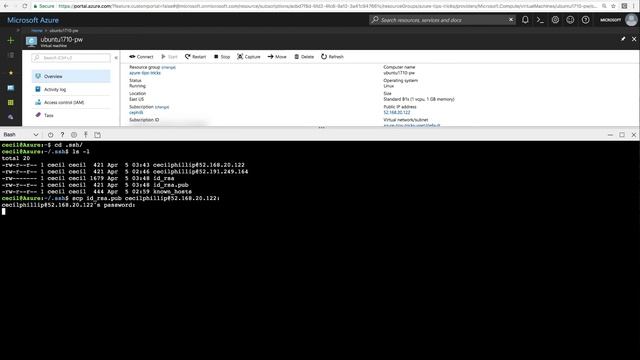Open the All services list icon in sidebar
This screenshot has height=360, width=640.
(11, 55)
